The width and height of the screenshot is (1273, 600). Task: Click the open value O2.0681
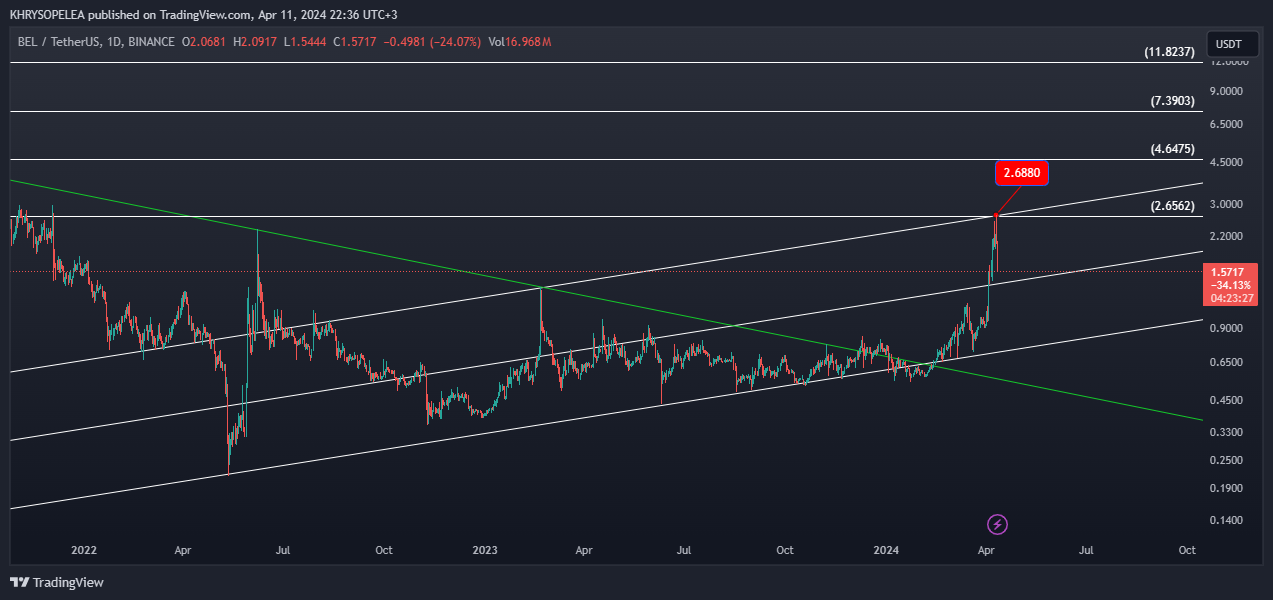[x=204, y=42]
